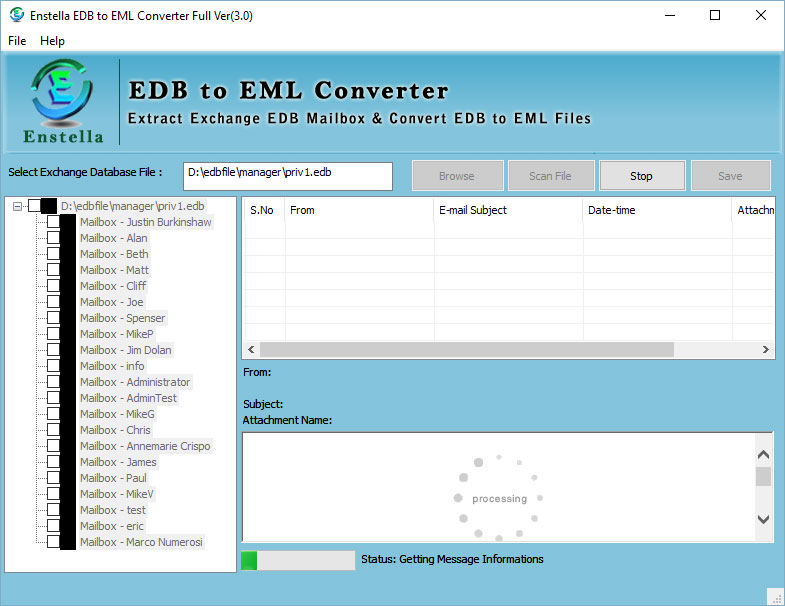This screenshot has height=606, width=785.
Task: Check the Mailbox - Justin Burkinshaw checkbox
Action: click(53, 222)
